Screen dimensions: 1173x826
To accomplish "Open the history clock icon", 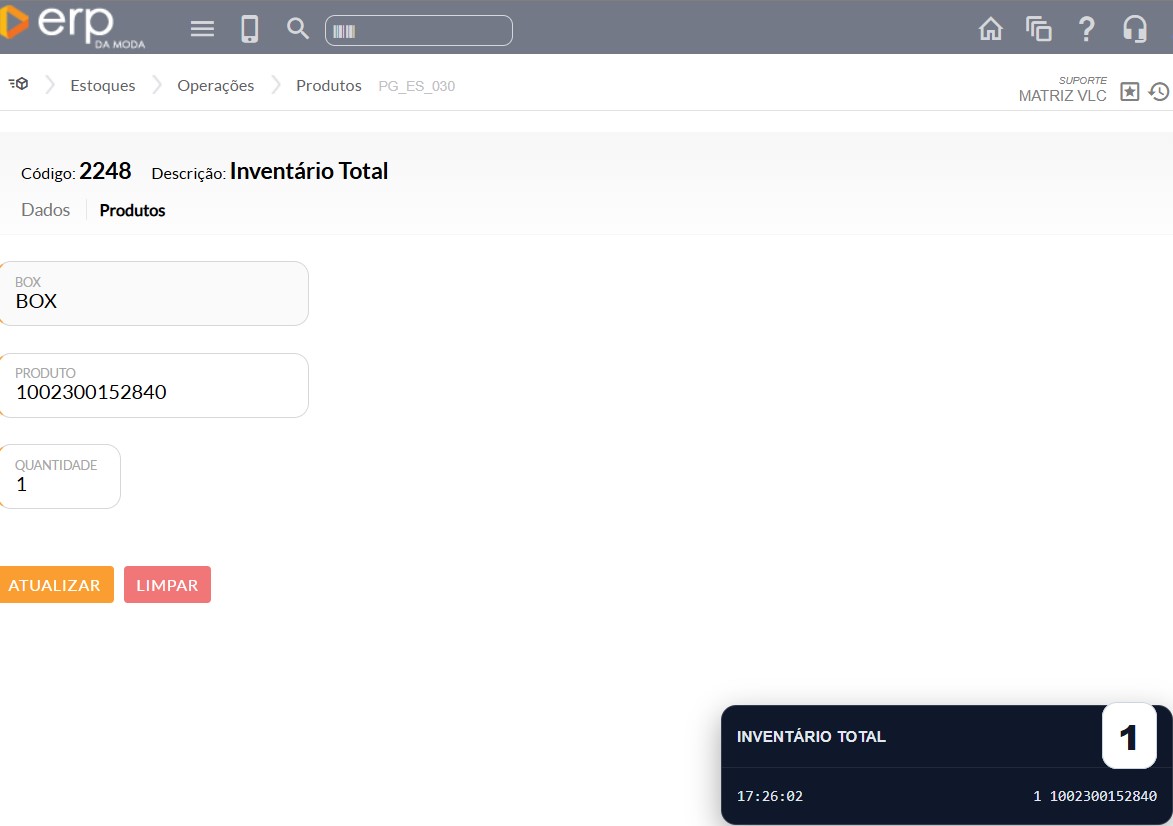I will [1158, 92].
